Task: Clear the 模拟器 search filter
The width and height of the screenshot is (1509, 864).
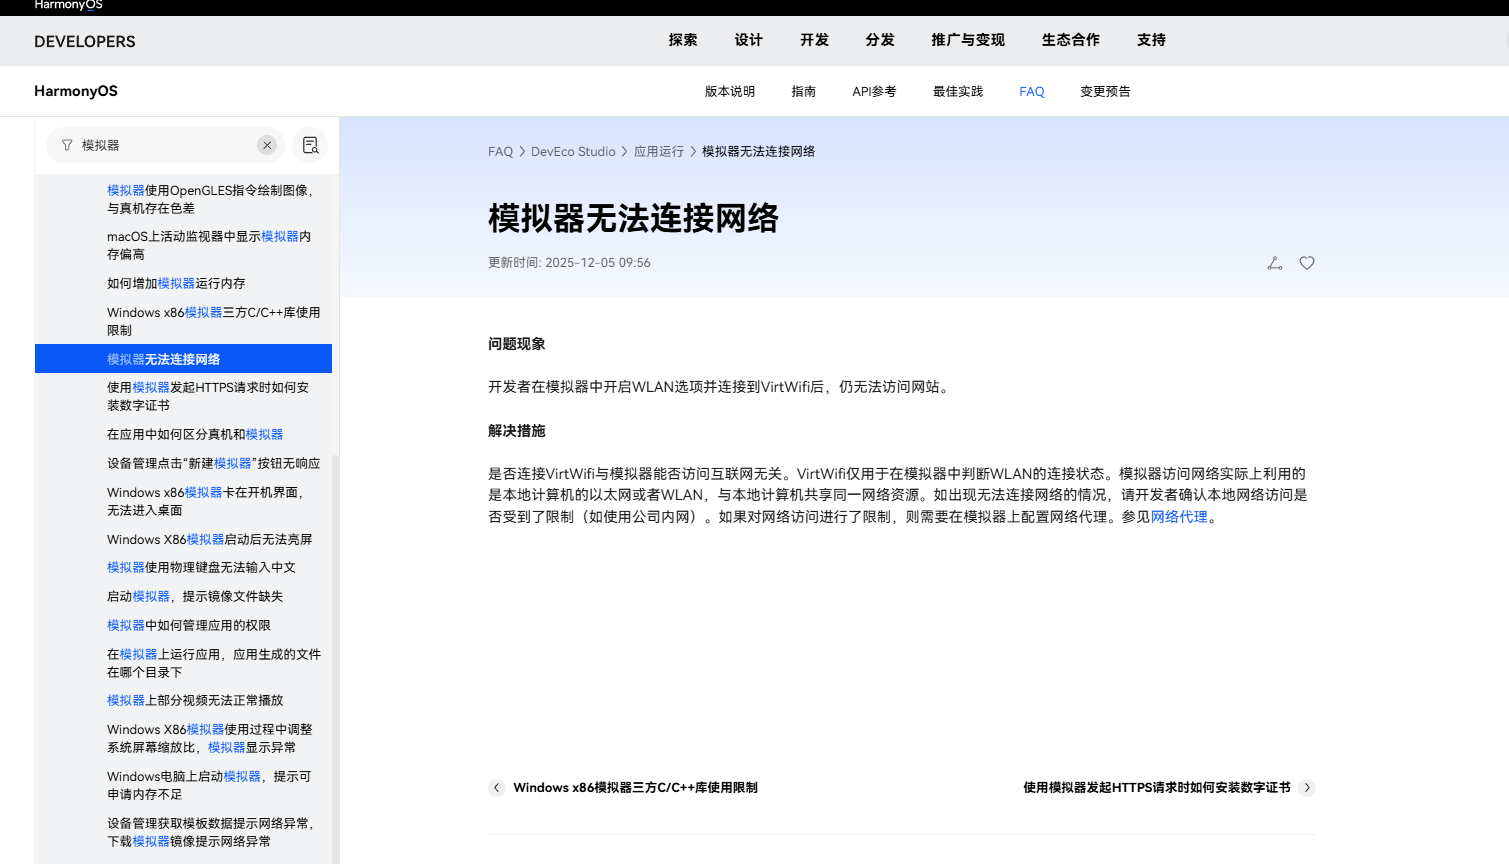Action: [267, 145]
